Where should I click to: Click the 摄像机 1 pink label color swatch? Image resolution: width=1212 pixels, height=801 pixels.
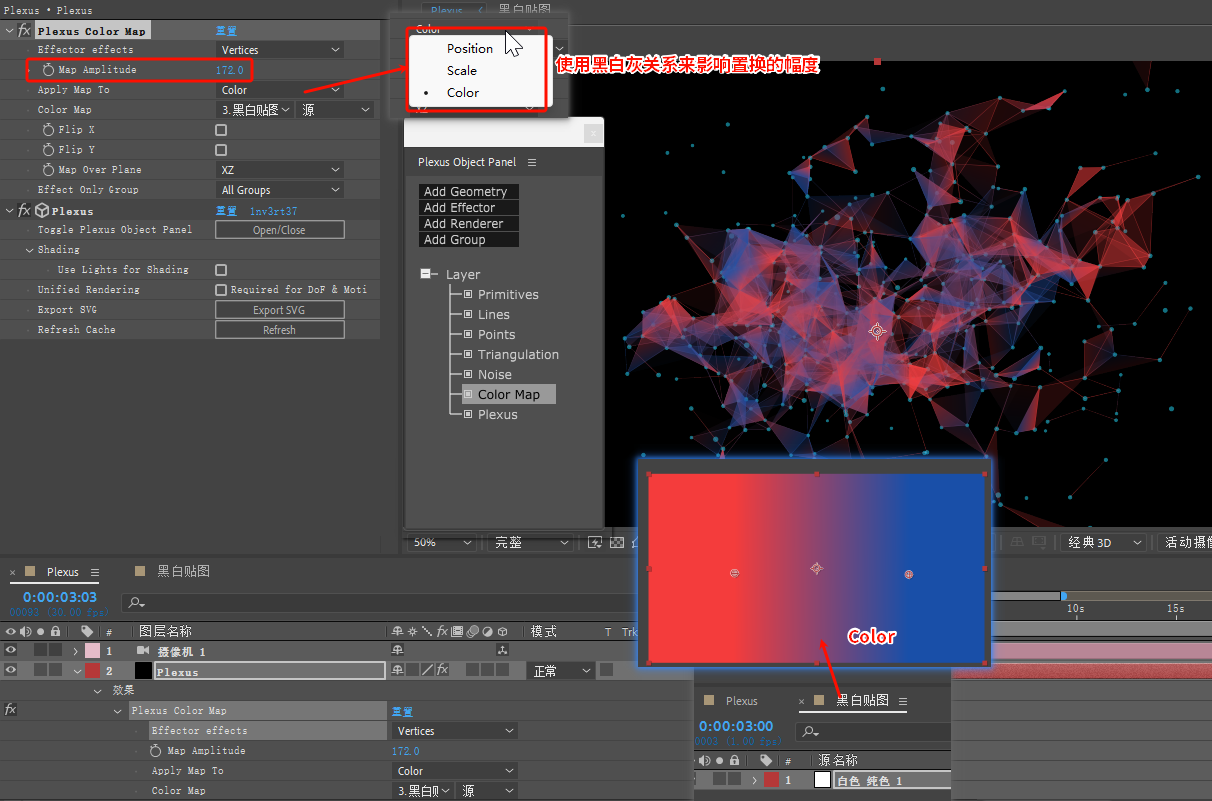[x=92, y=651]
